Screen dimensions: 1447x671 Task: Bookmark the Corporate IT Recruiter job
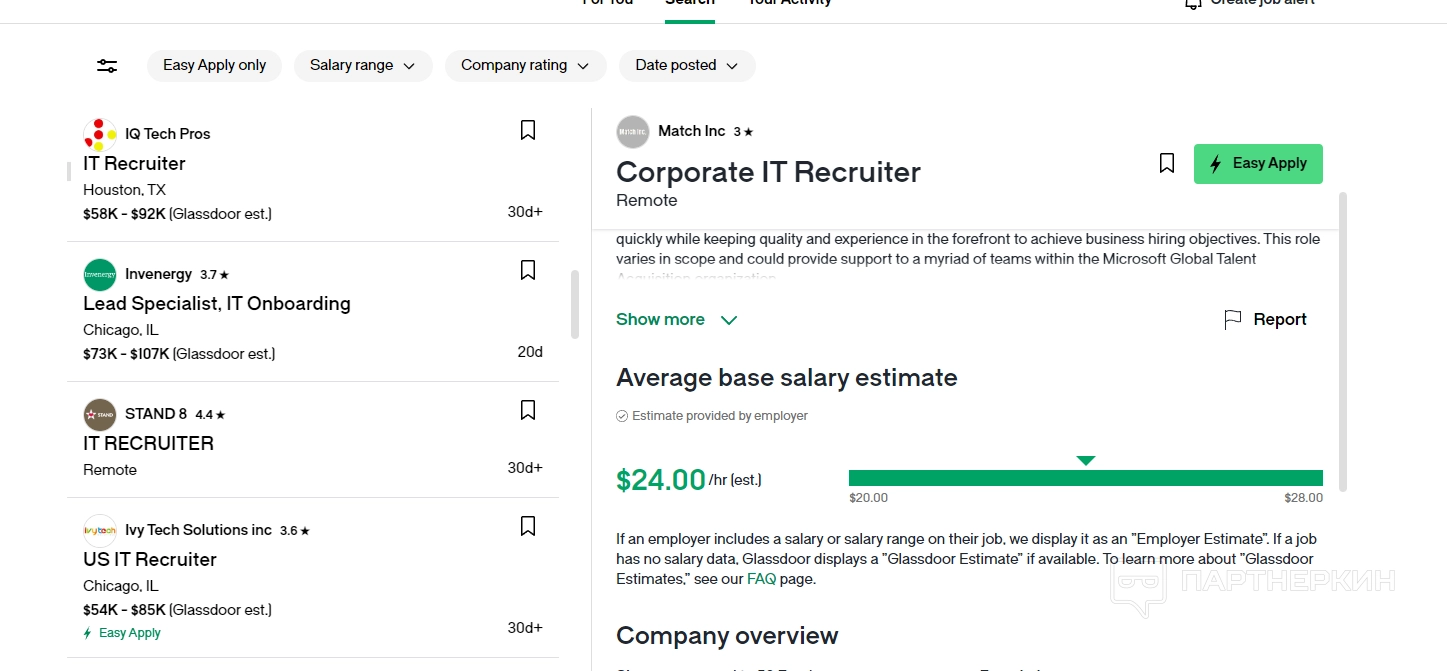[1166, 163]
